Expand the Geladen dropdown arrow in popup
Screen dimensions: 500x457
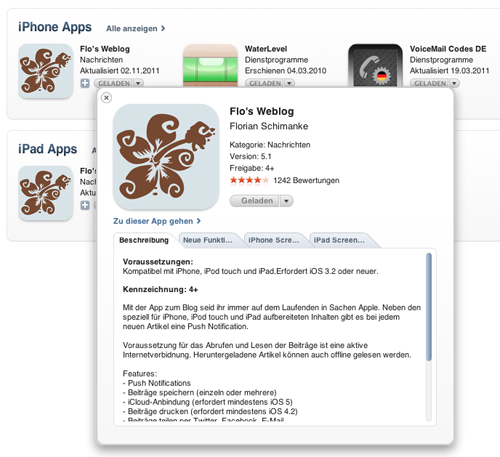click(286, 201)
